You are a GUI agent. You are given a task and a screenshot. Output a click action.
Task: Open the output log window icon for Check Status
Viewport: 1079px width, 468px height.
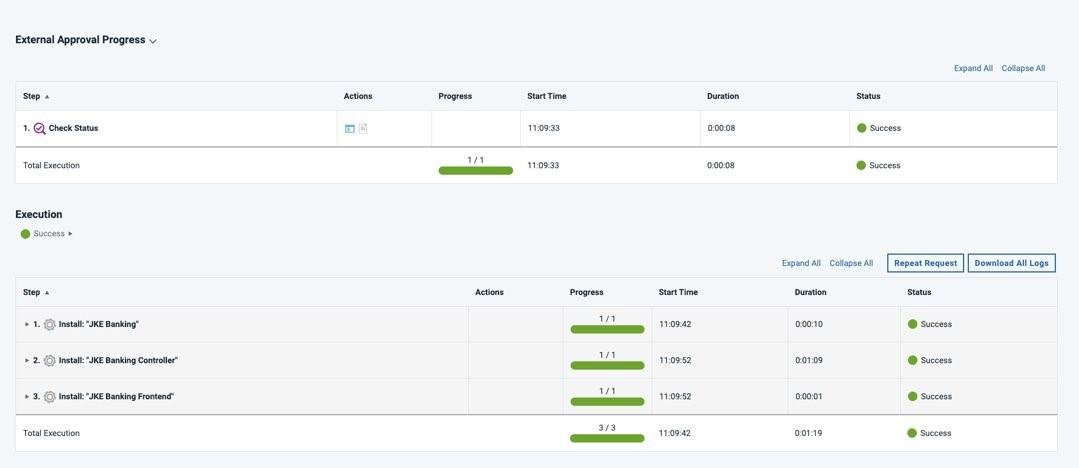click(x=350, y=129)
